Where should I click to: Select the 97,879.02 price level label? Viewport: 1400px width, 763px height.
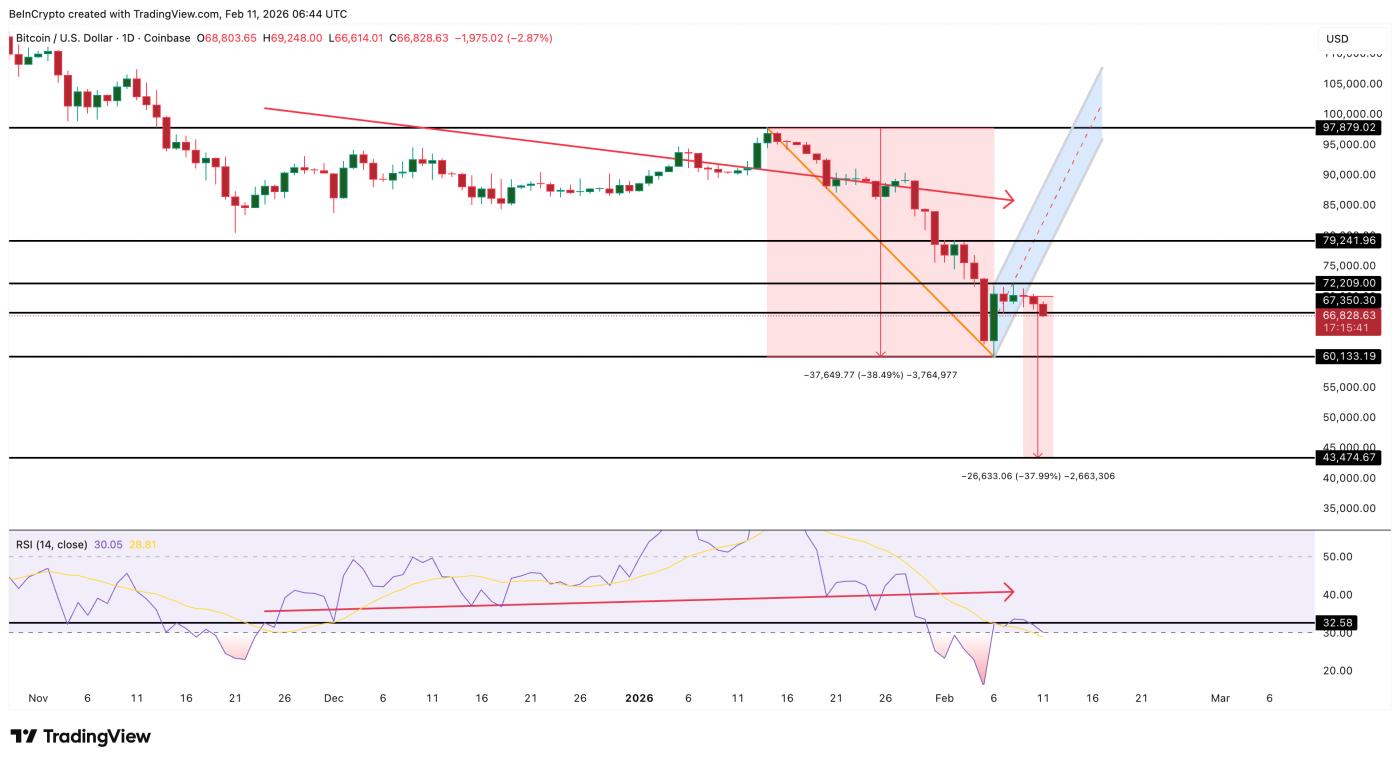click(x=1349, y=128)
